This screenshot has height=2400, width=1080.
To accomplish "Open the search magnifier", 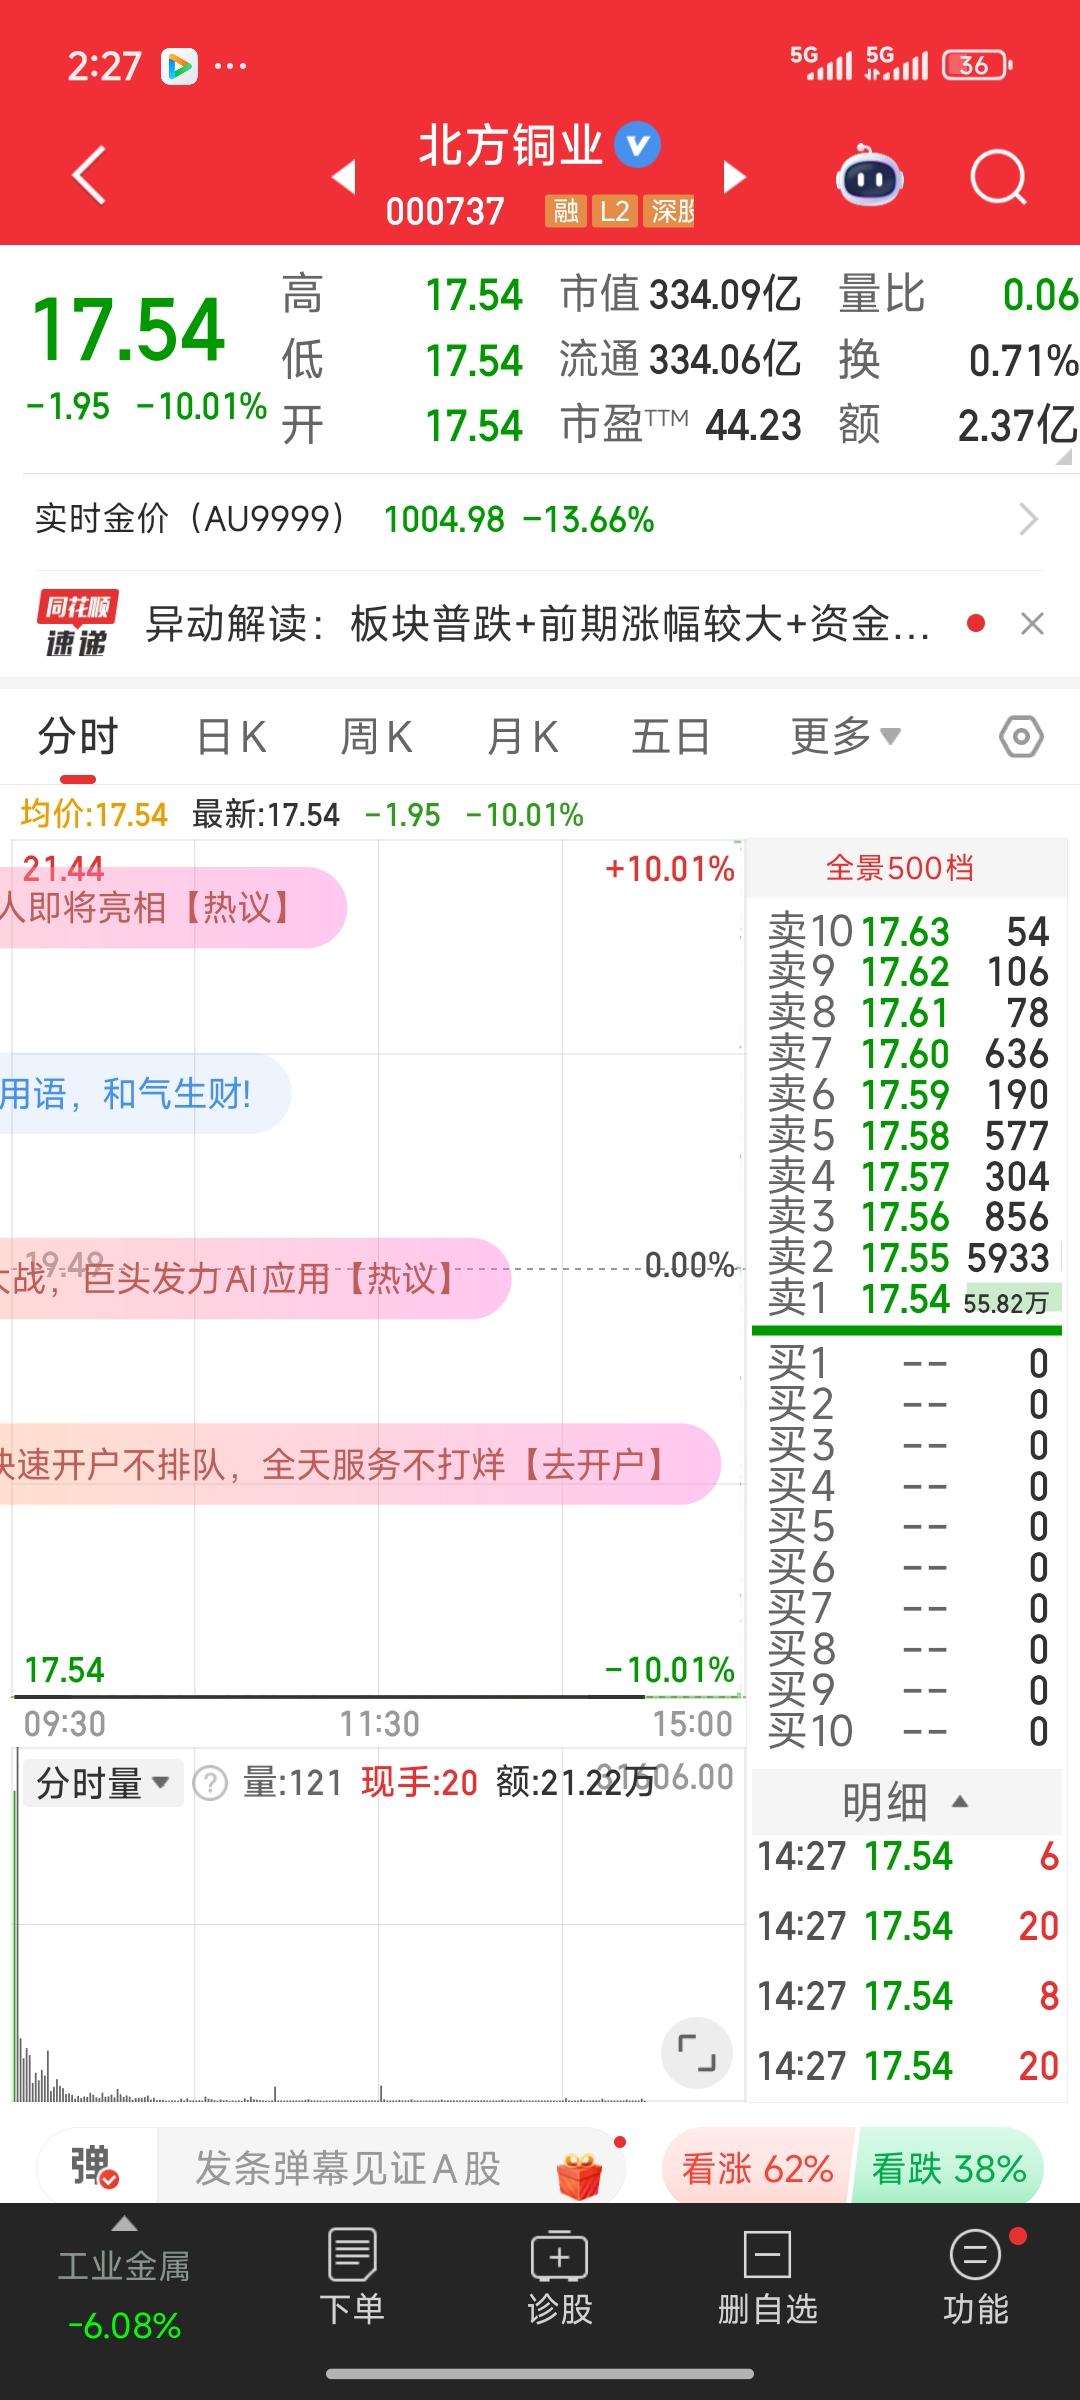I will click(998, 177).
